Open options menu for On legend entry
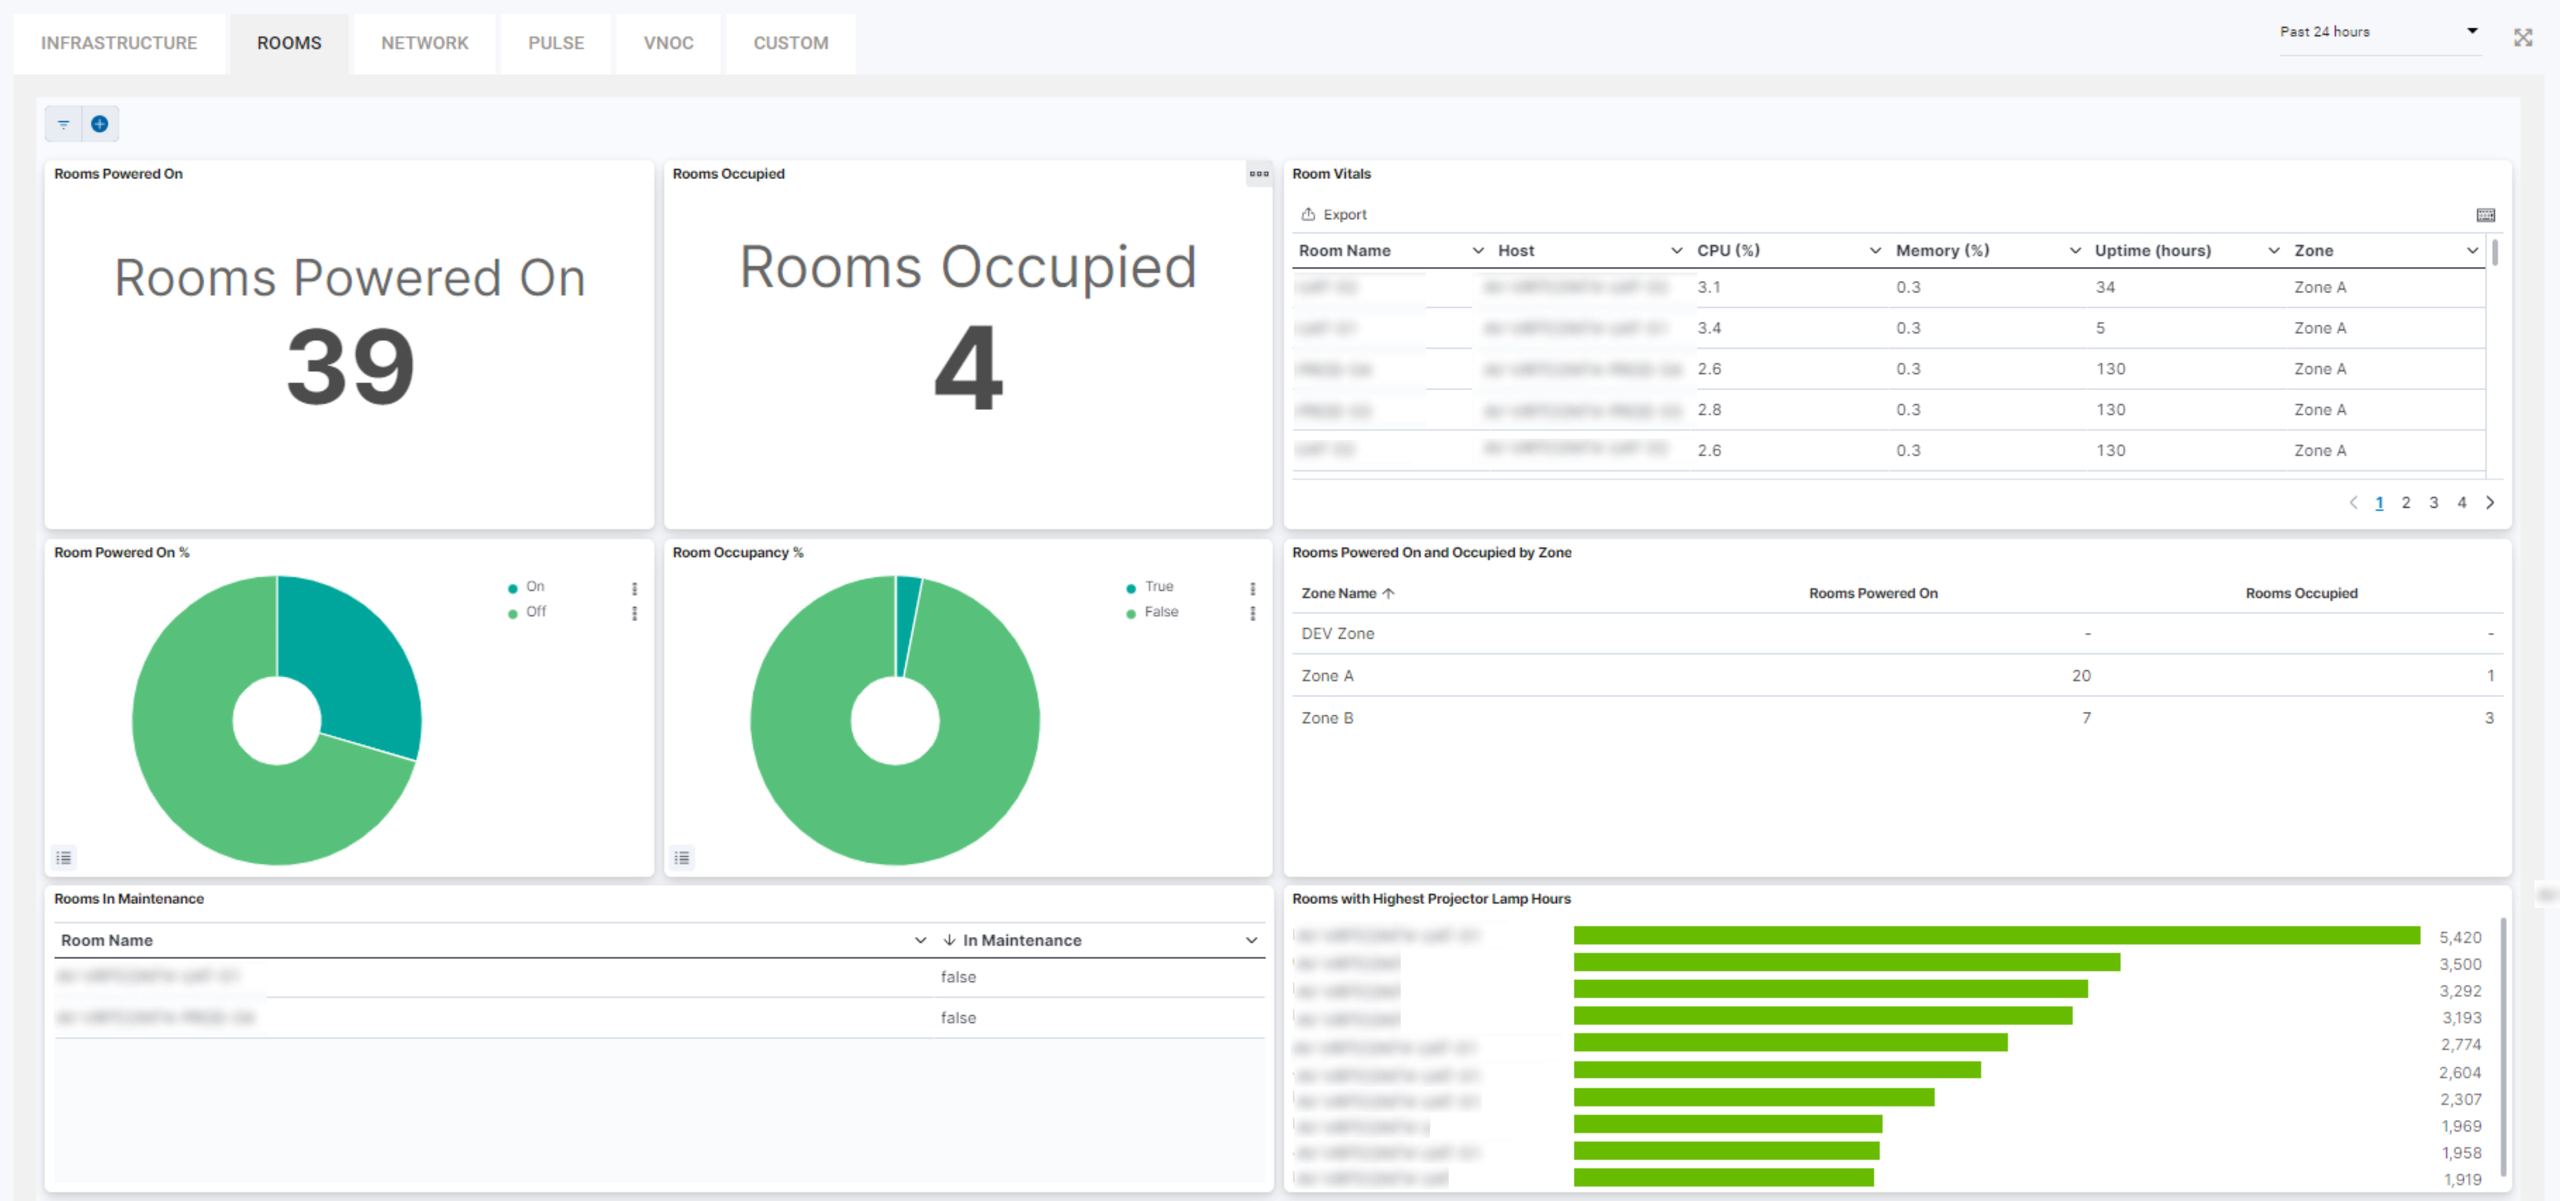 coord(634,588)
